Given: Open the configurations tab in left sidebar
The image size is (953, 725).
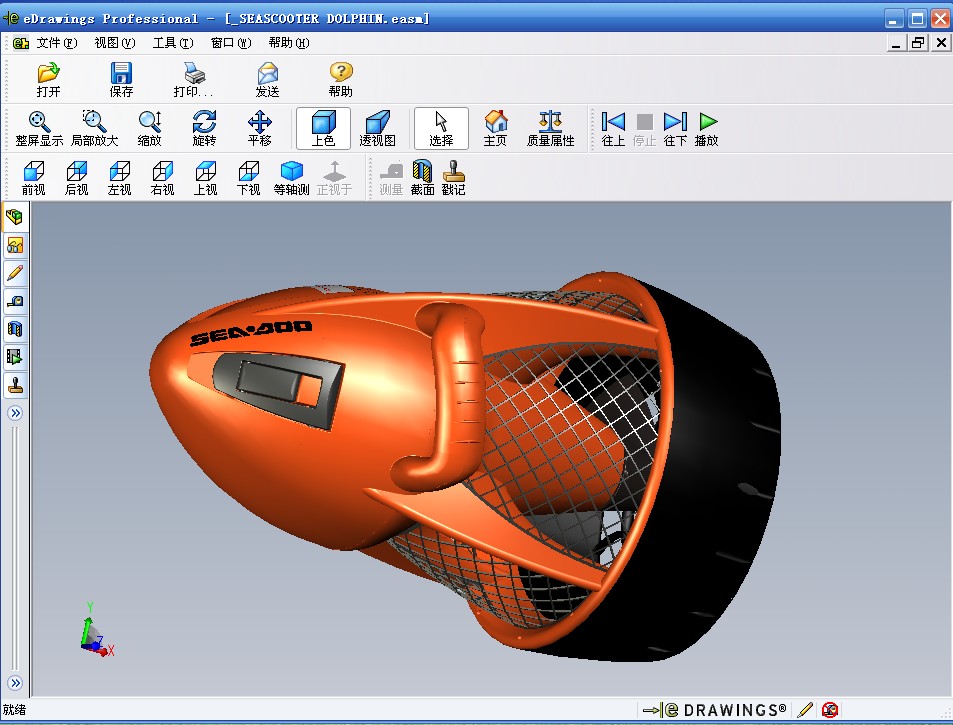Looking at the screenshot, I should pos(15,245).
